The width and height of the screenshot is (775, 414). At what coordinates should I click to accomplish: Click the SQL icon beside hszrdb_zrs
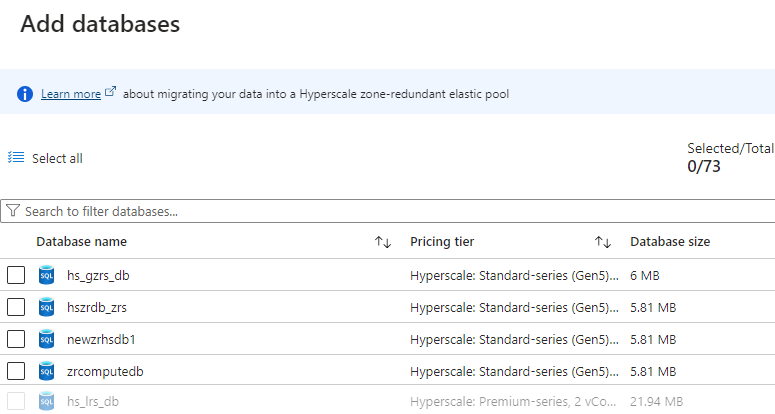(x=46, y=307)
